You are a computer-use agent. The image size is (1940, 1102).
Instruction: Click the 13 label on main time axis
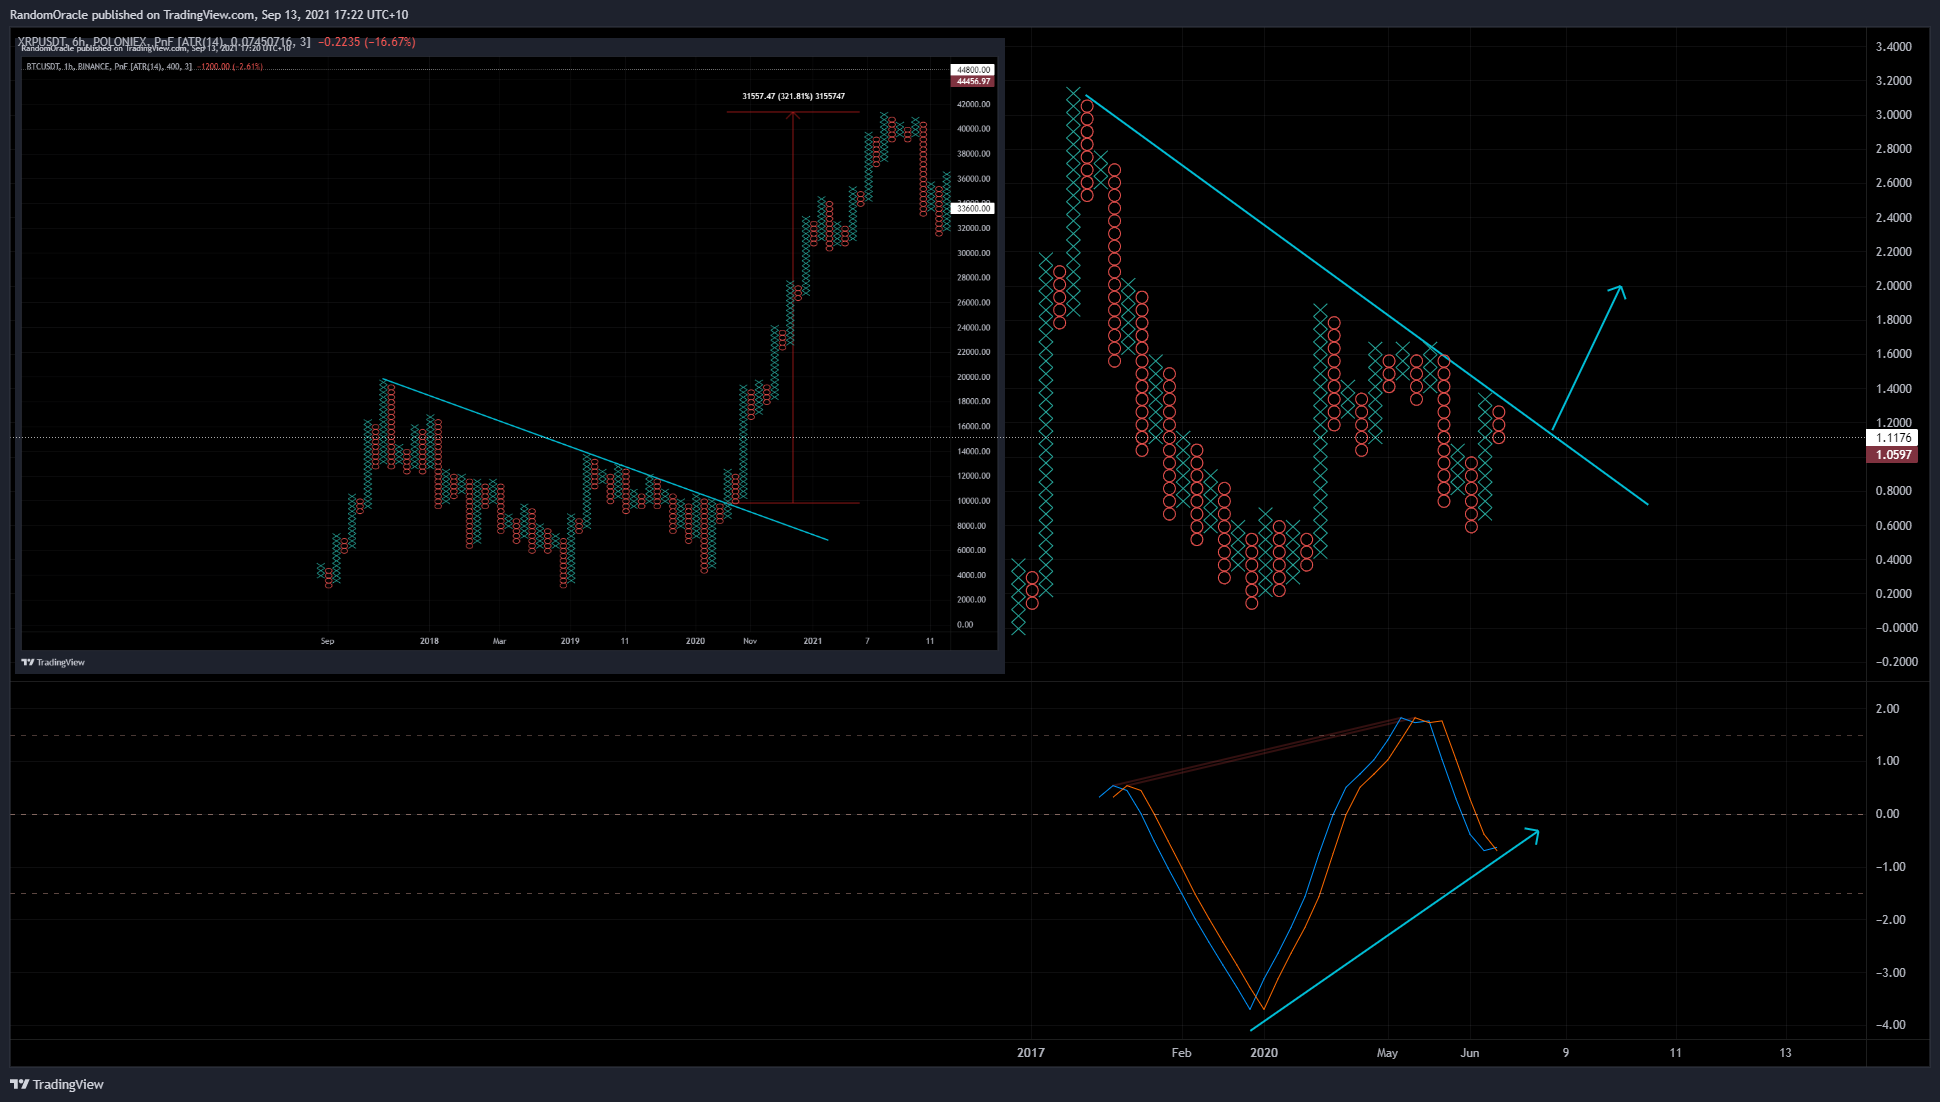(1785, 1053)
